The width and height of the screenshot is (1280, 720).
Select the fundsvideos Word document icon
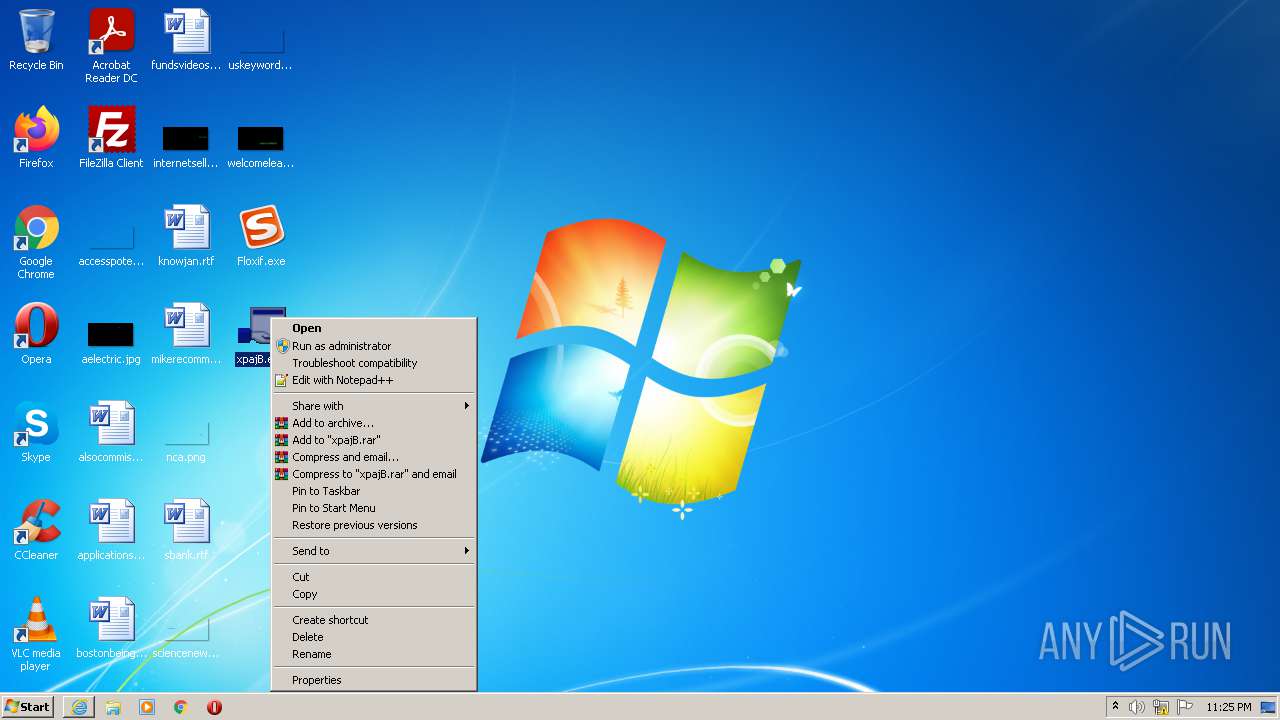point(186,40)
